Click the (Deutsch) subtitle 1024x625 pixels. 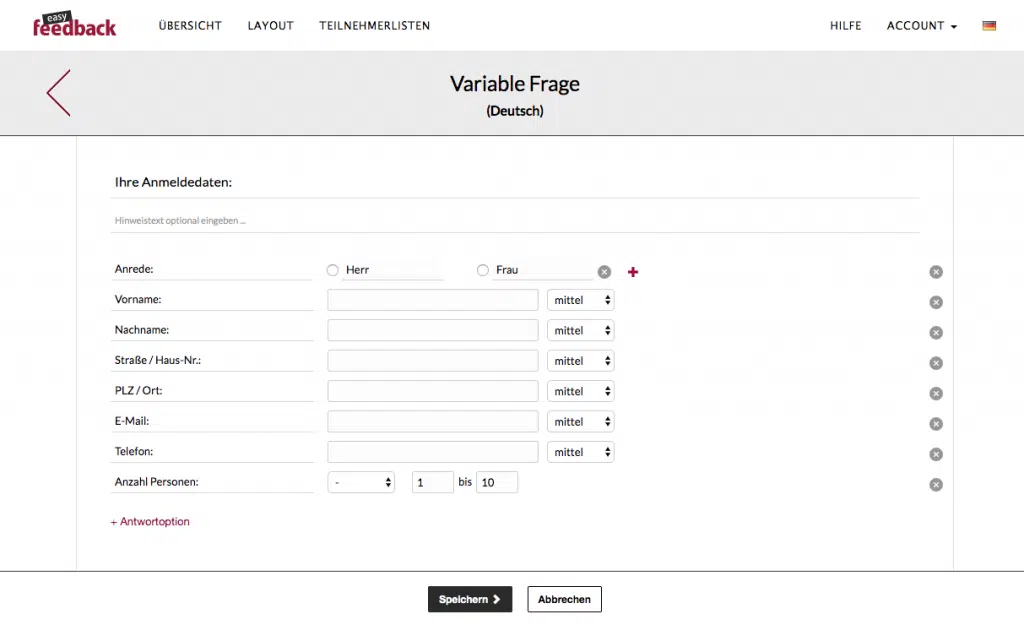click(515, 111)
